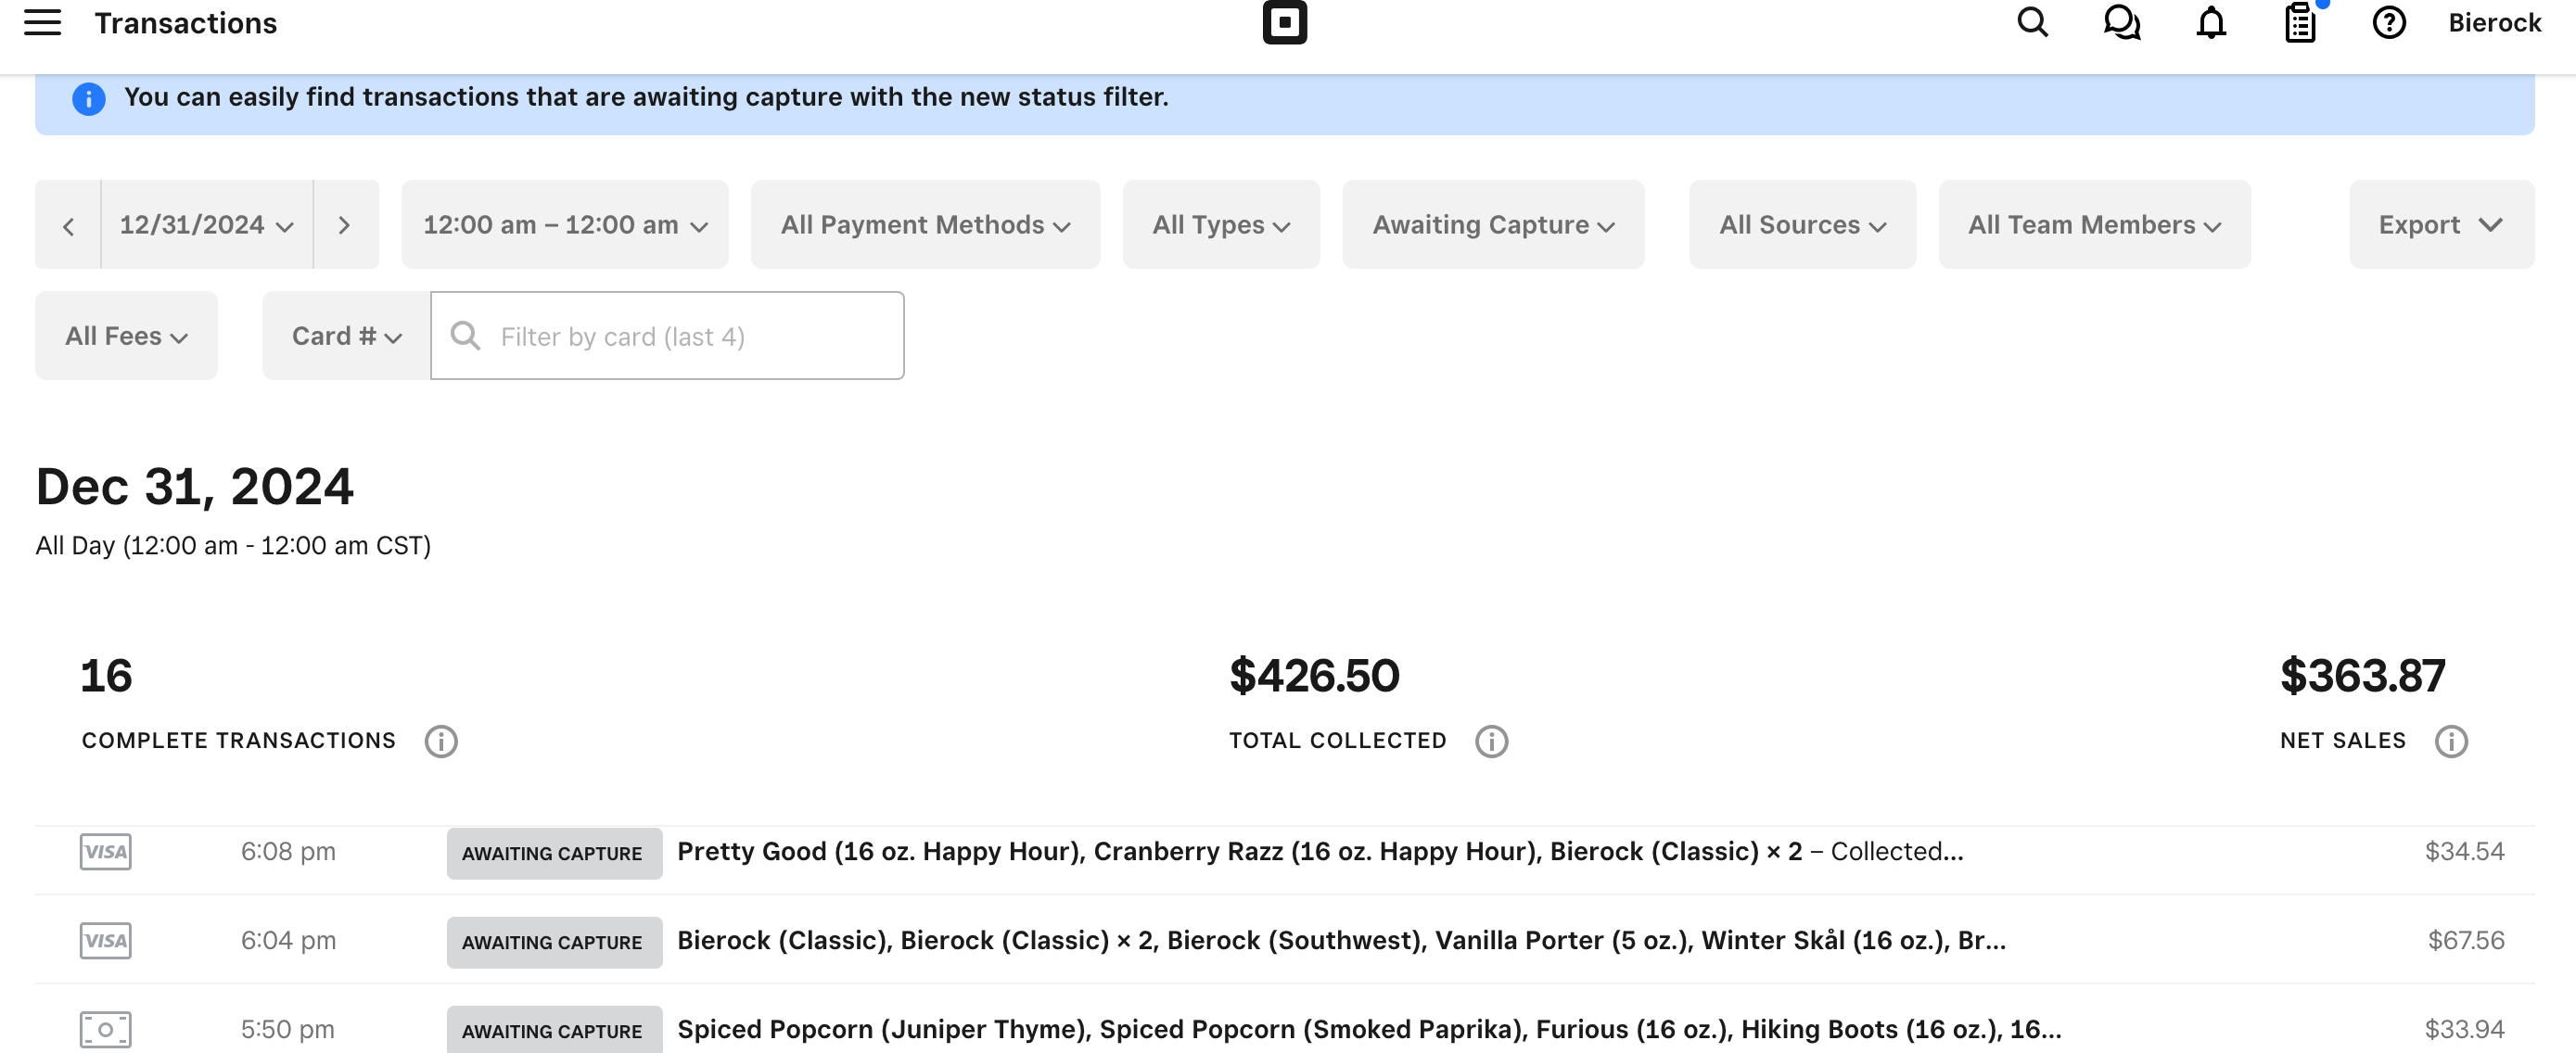
Task: Open the hamburger navigation menu
Action: (x=42, y=22)
